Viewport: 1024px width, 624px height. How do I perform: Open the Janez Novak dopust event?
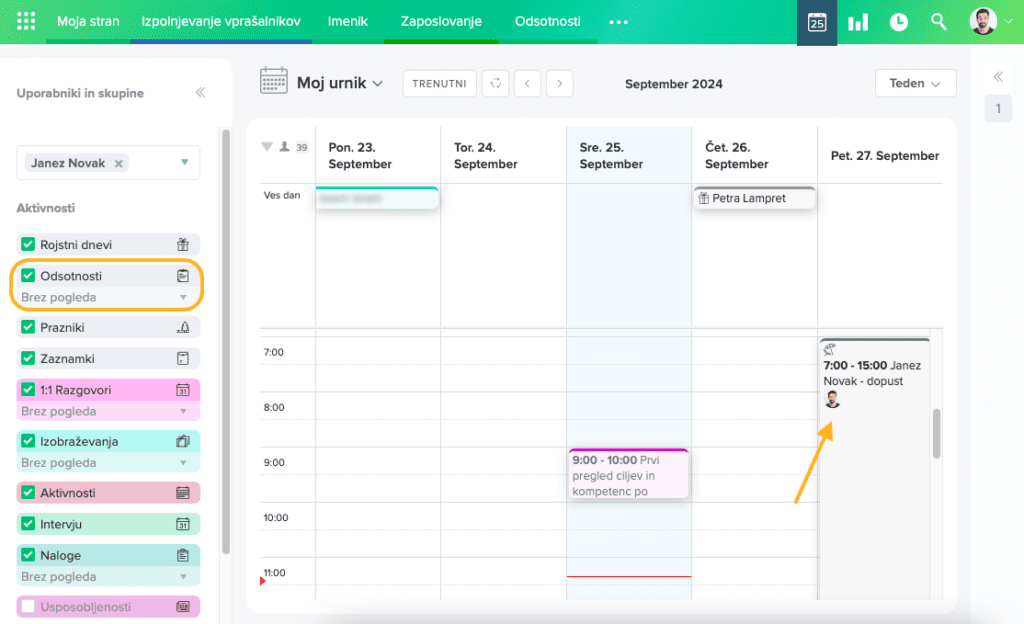(873, 373)
